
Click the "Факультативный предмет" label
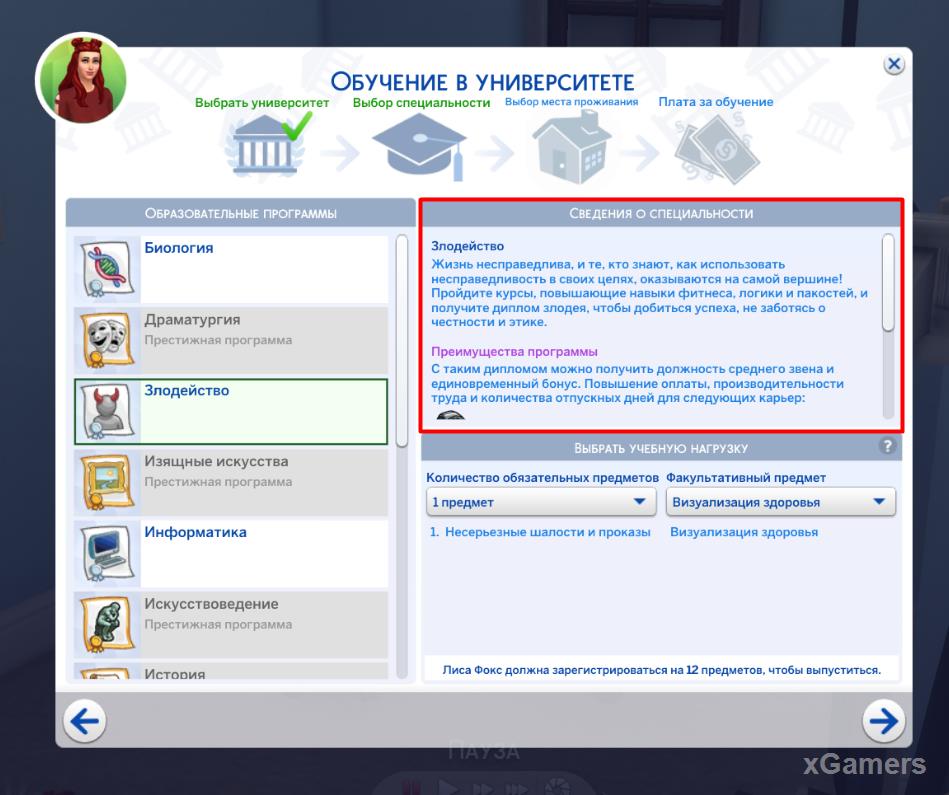coord(746,477)
